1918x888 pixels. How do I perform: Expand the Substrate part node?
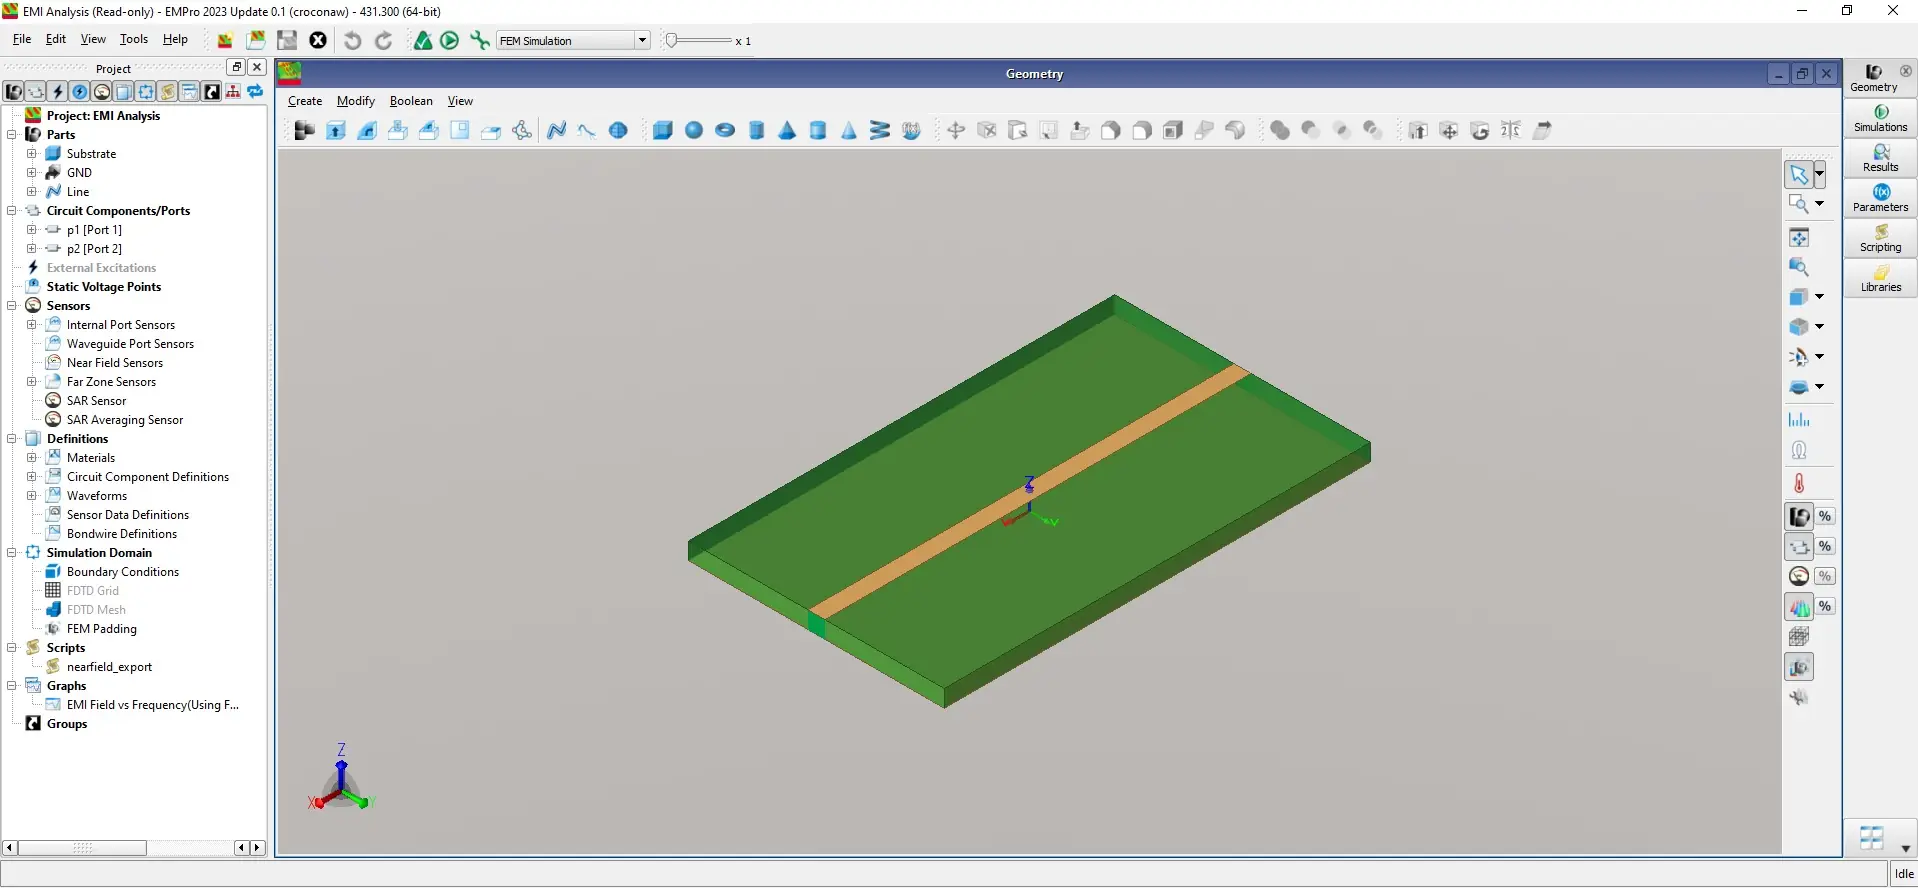pyautogui.click(x=31, y=154)
